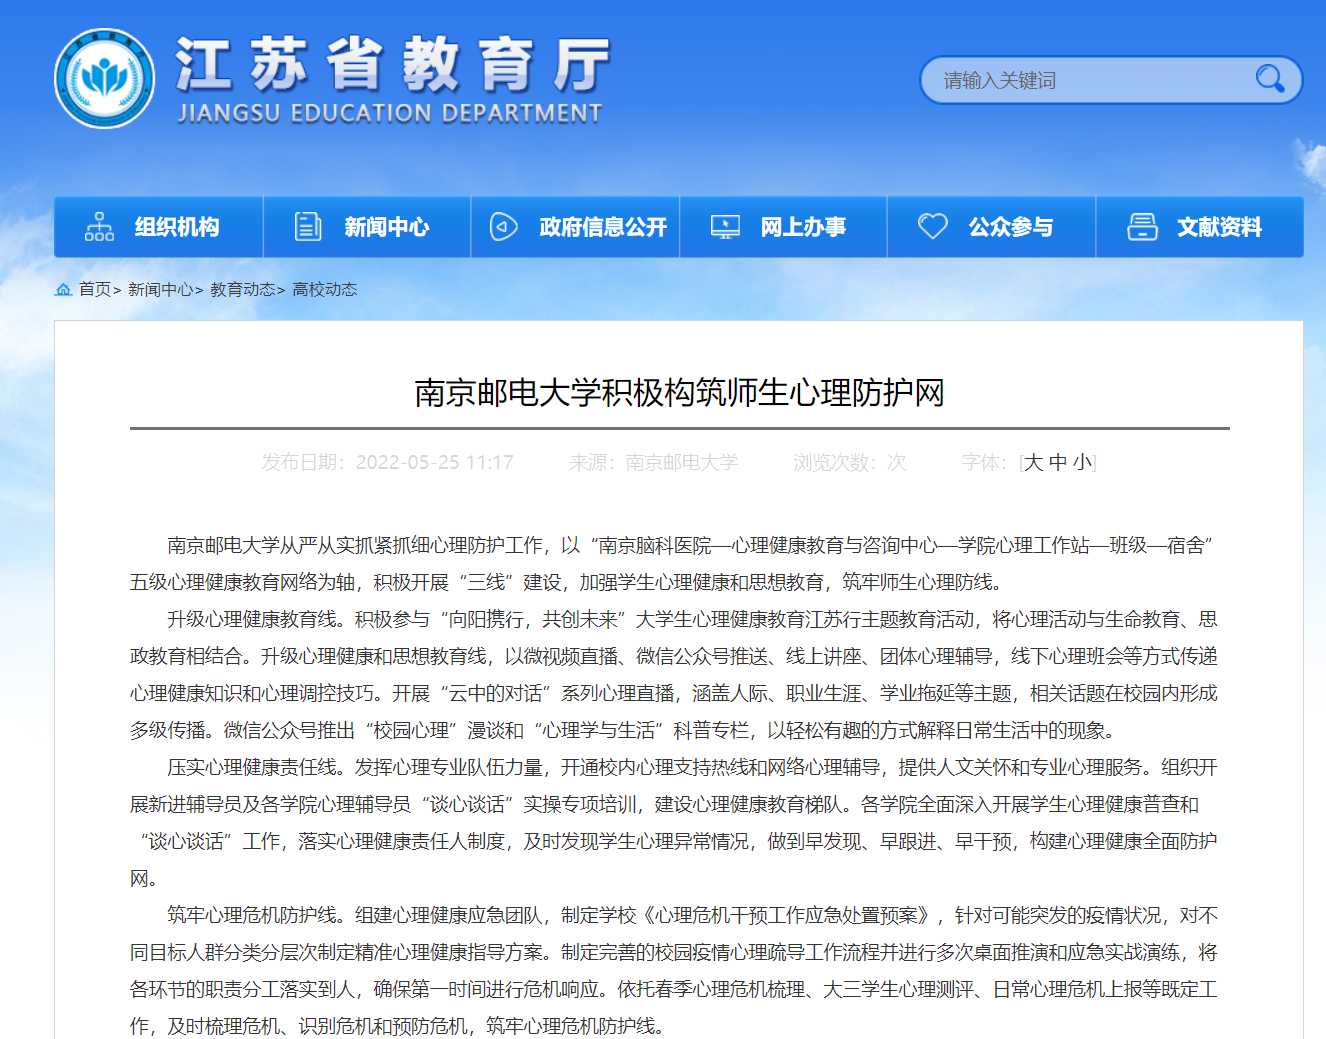Click the 江苏省教育厅 site title

point(393,65)
